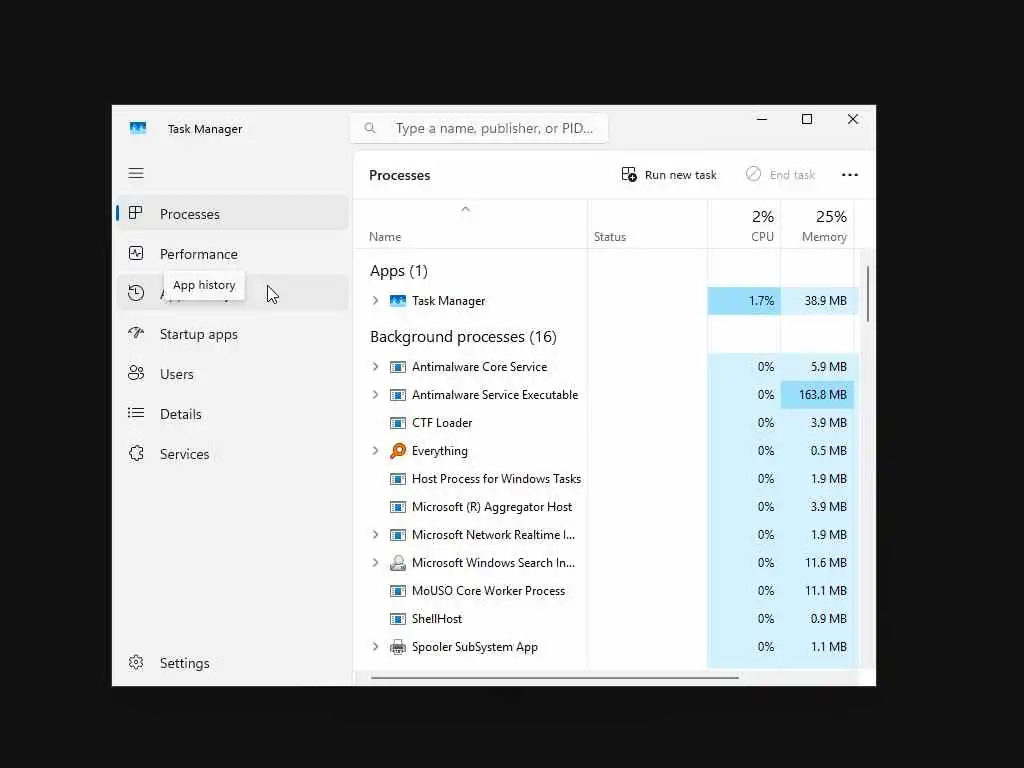1024x768 pixels.
Task: Click the Users people icon
Action: click(136, 374)
